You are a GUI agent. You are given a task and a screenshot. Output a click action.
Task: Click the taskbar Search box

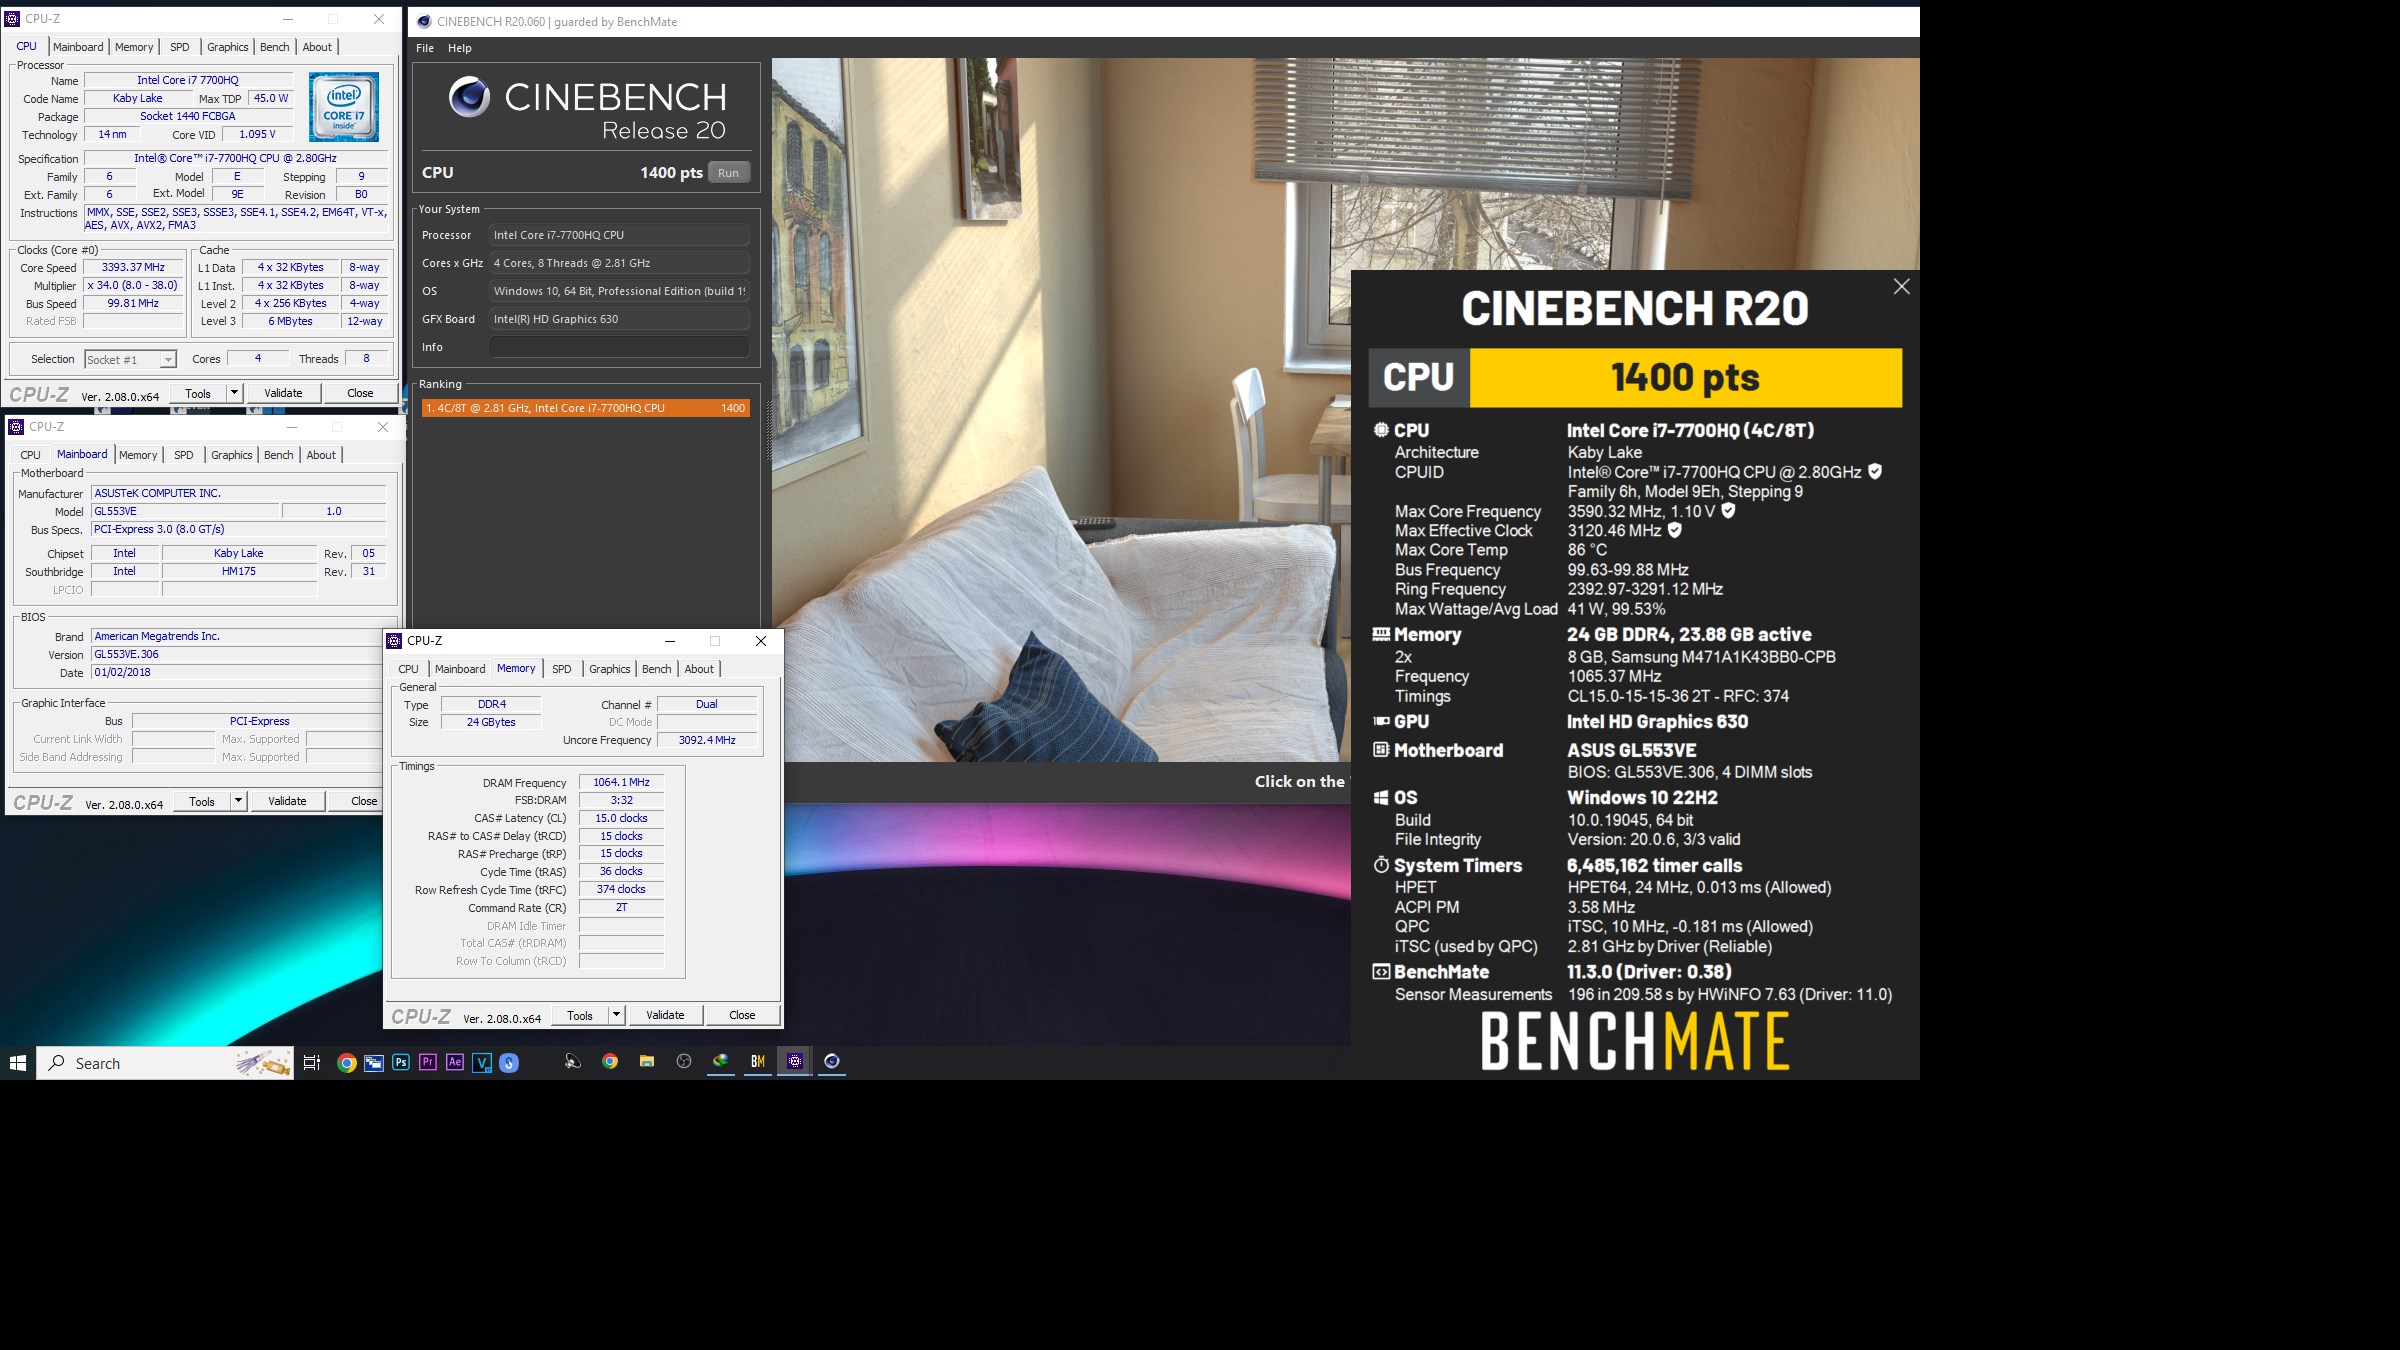165,1063
